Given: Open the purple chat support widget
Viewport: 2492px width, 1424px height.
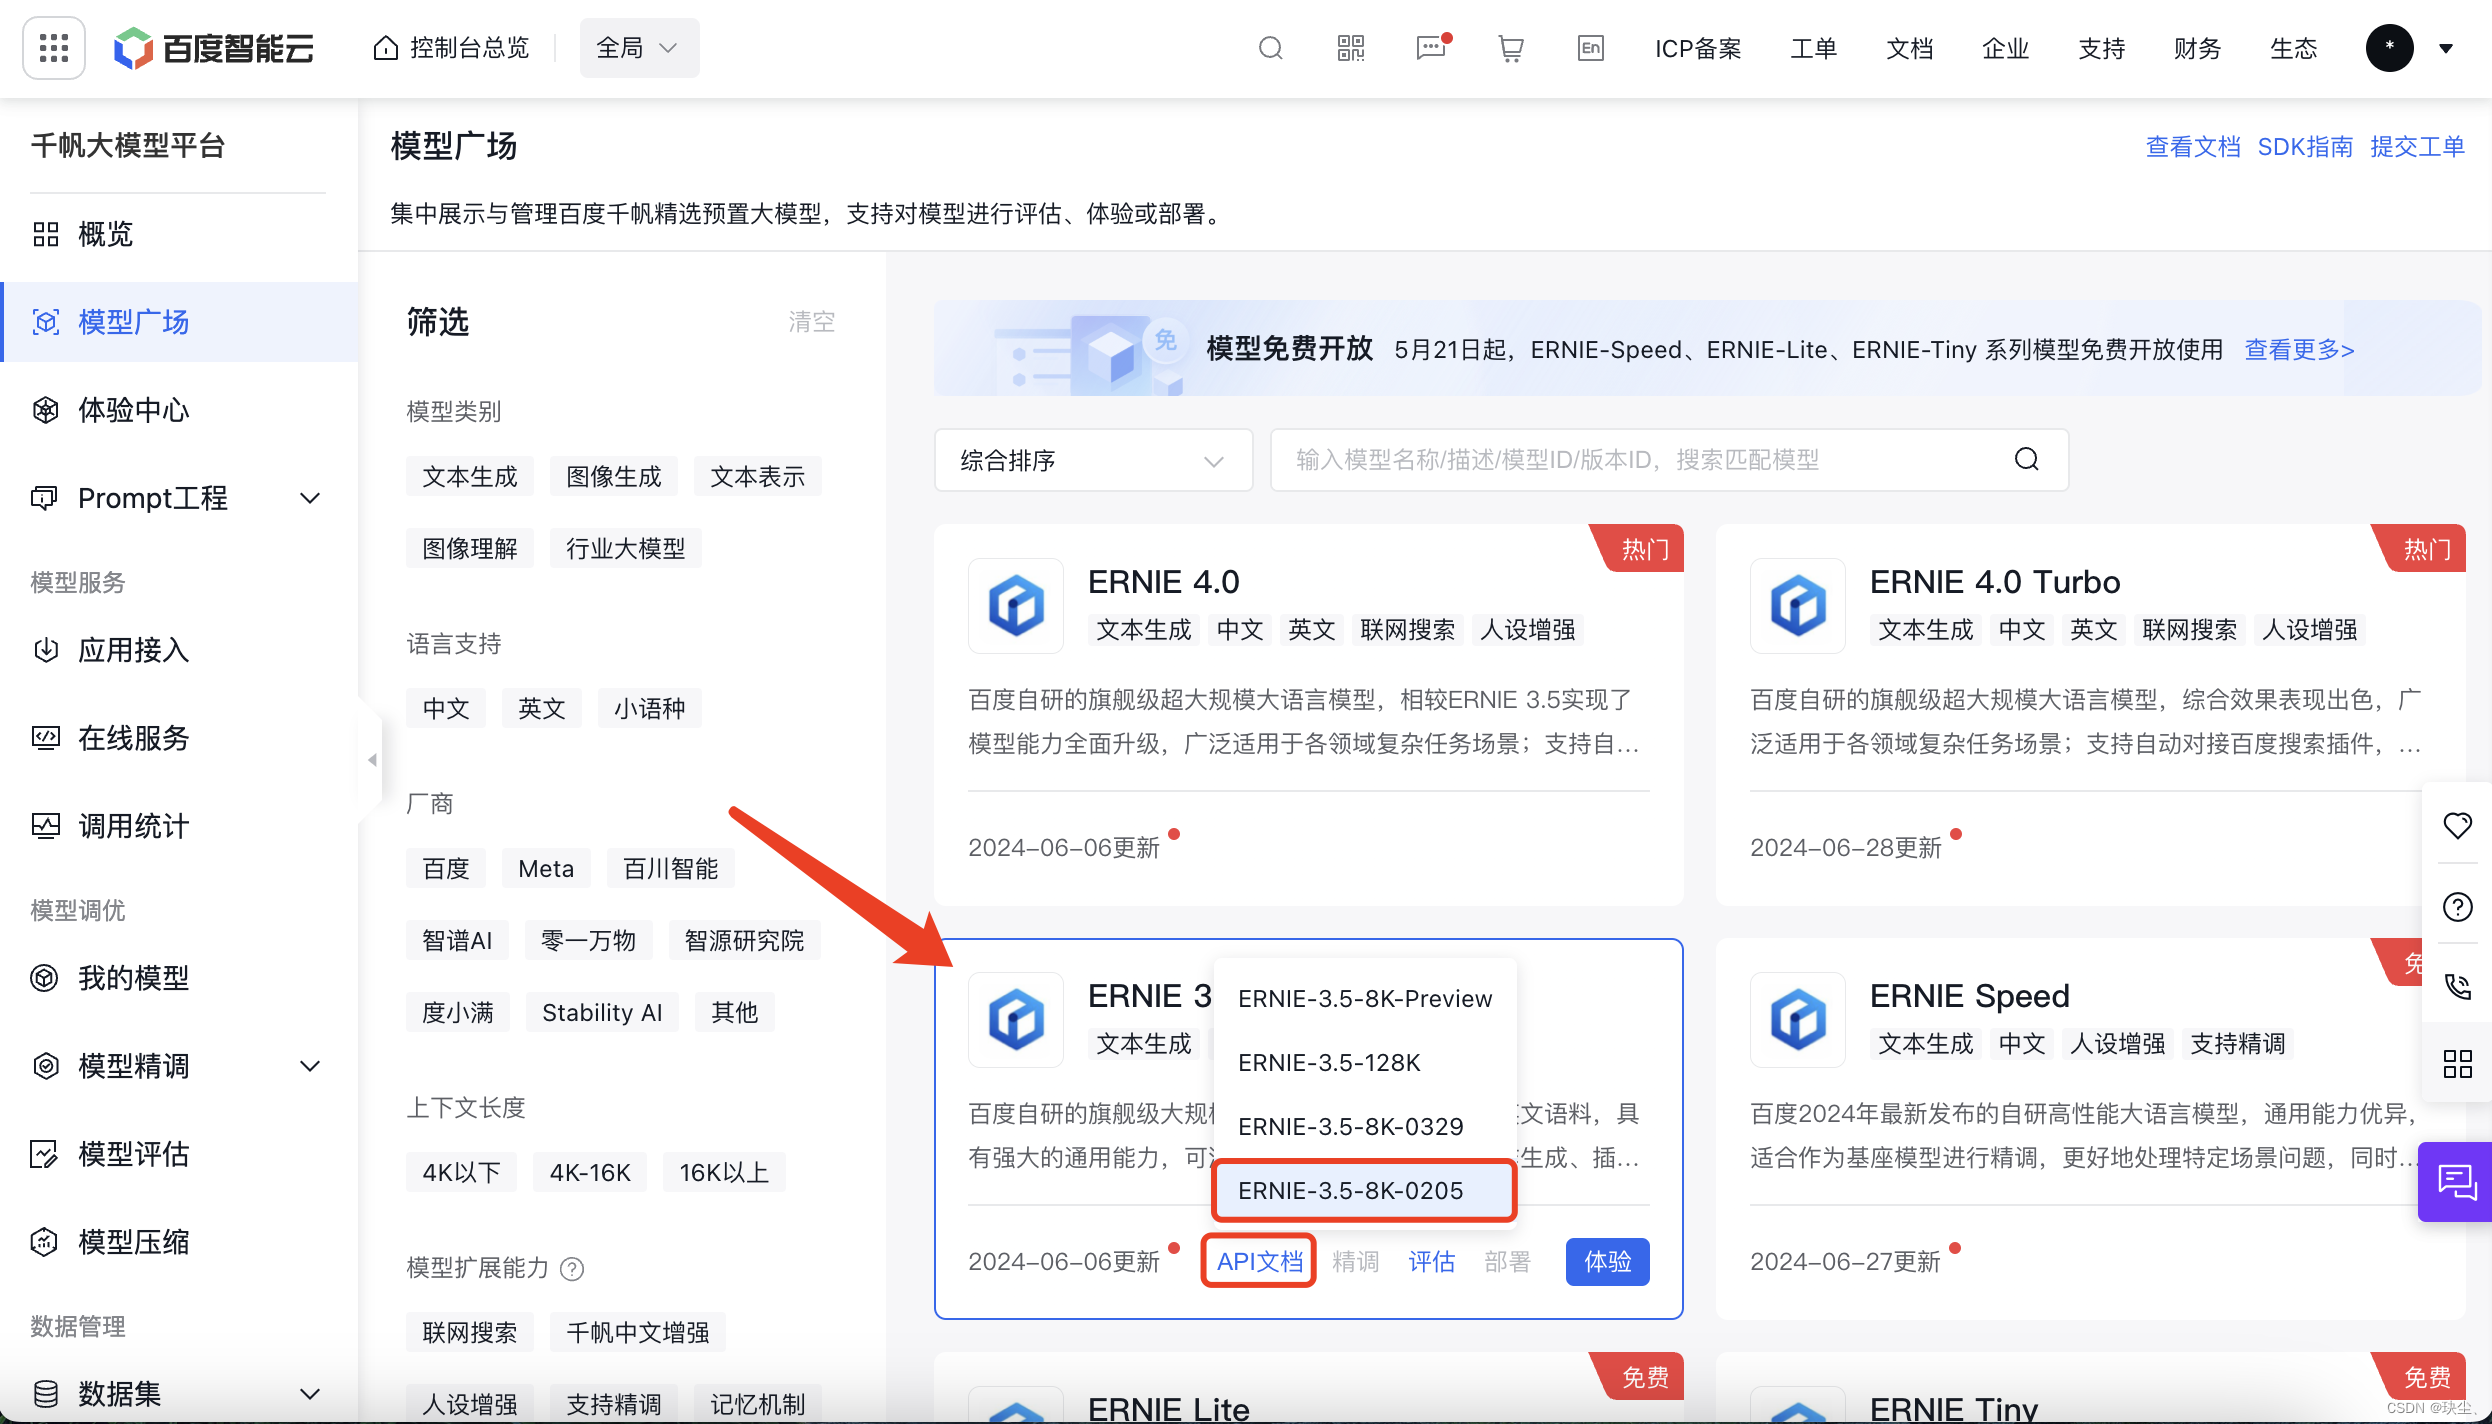Looking at the screenshot, I should (x=2456, y=1181).
